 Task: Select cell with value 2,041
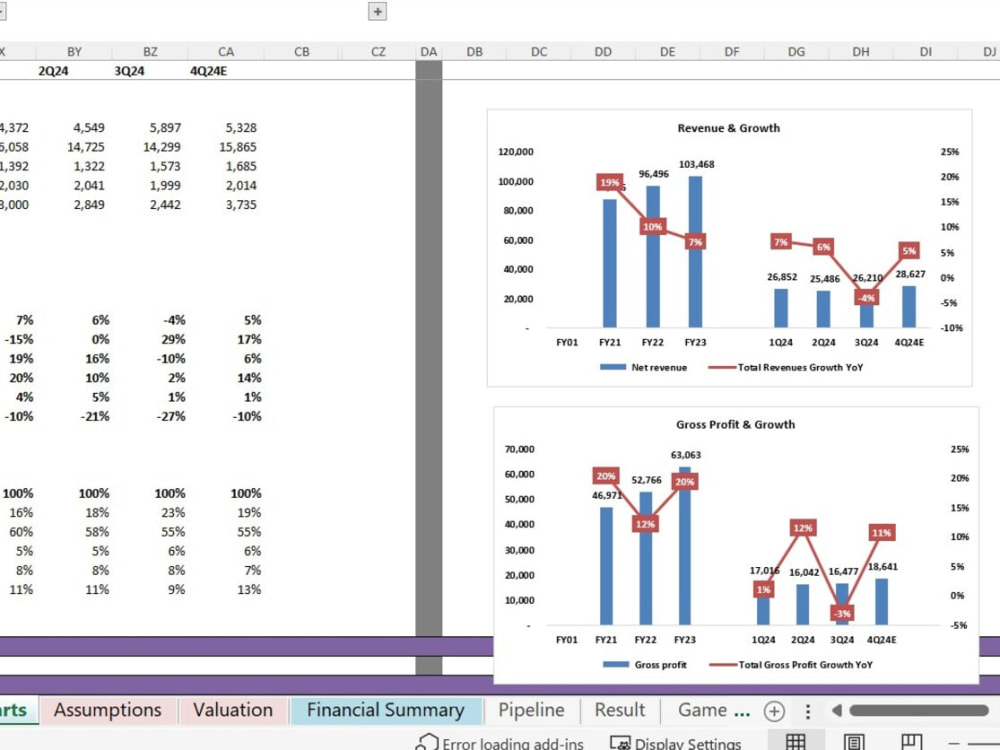(x=74, y=185)
